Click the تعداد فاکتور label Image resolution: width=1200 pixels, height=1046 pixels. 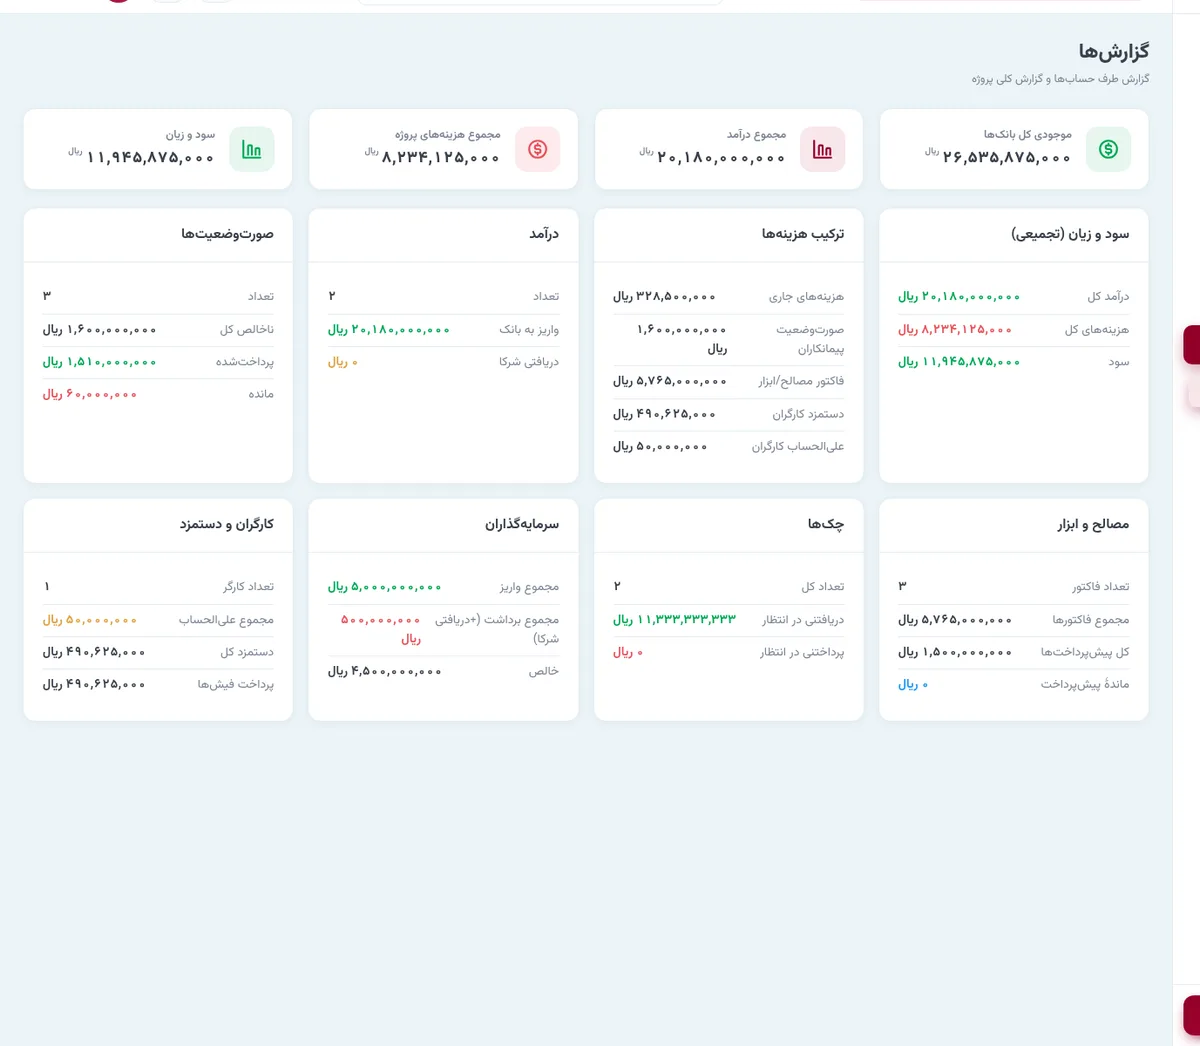[x=1101, y=587]
